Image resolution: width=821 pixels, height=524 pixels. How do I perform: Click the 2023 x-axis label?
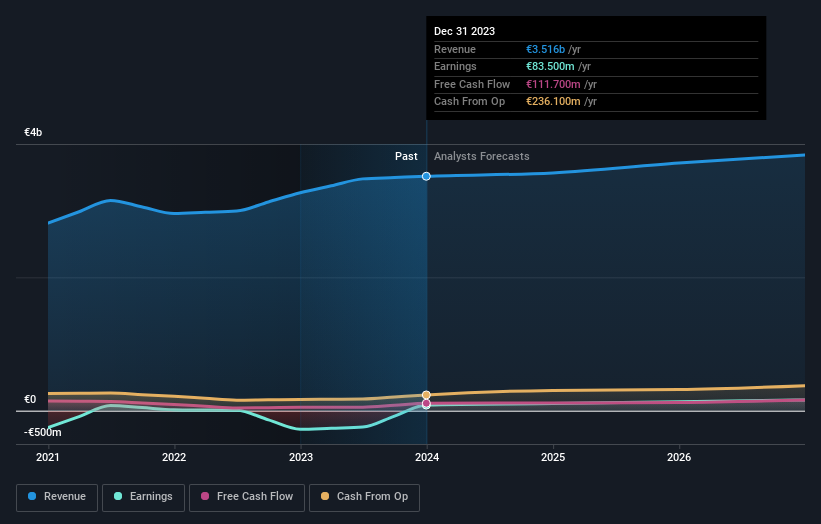tap(301, 457)
